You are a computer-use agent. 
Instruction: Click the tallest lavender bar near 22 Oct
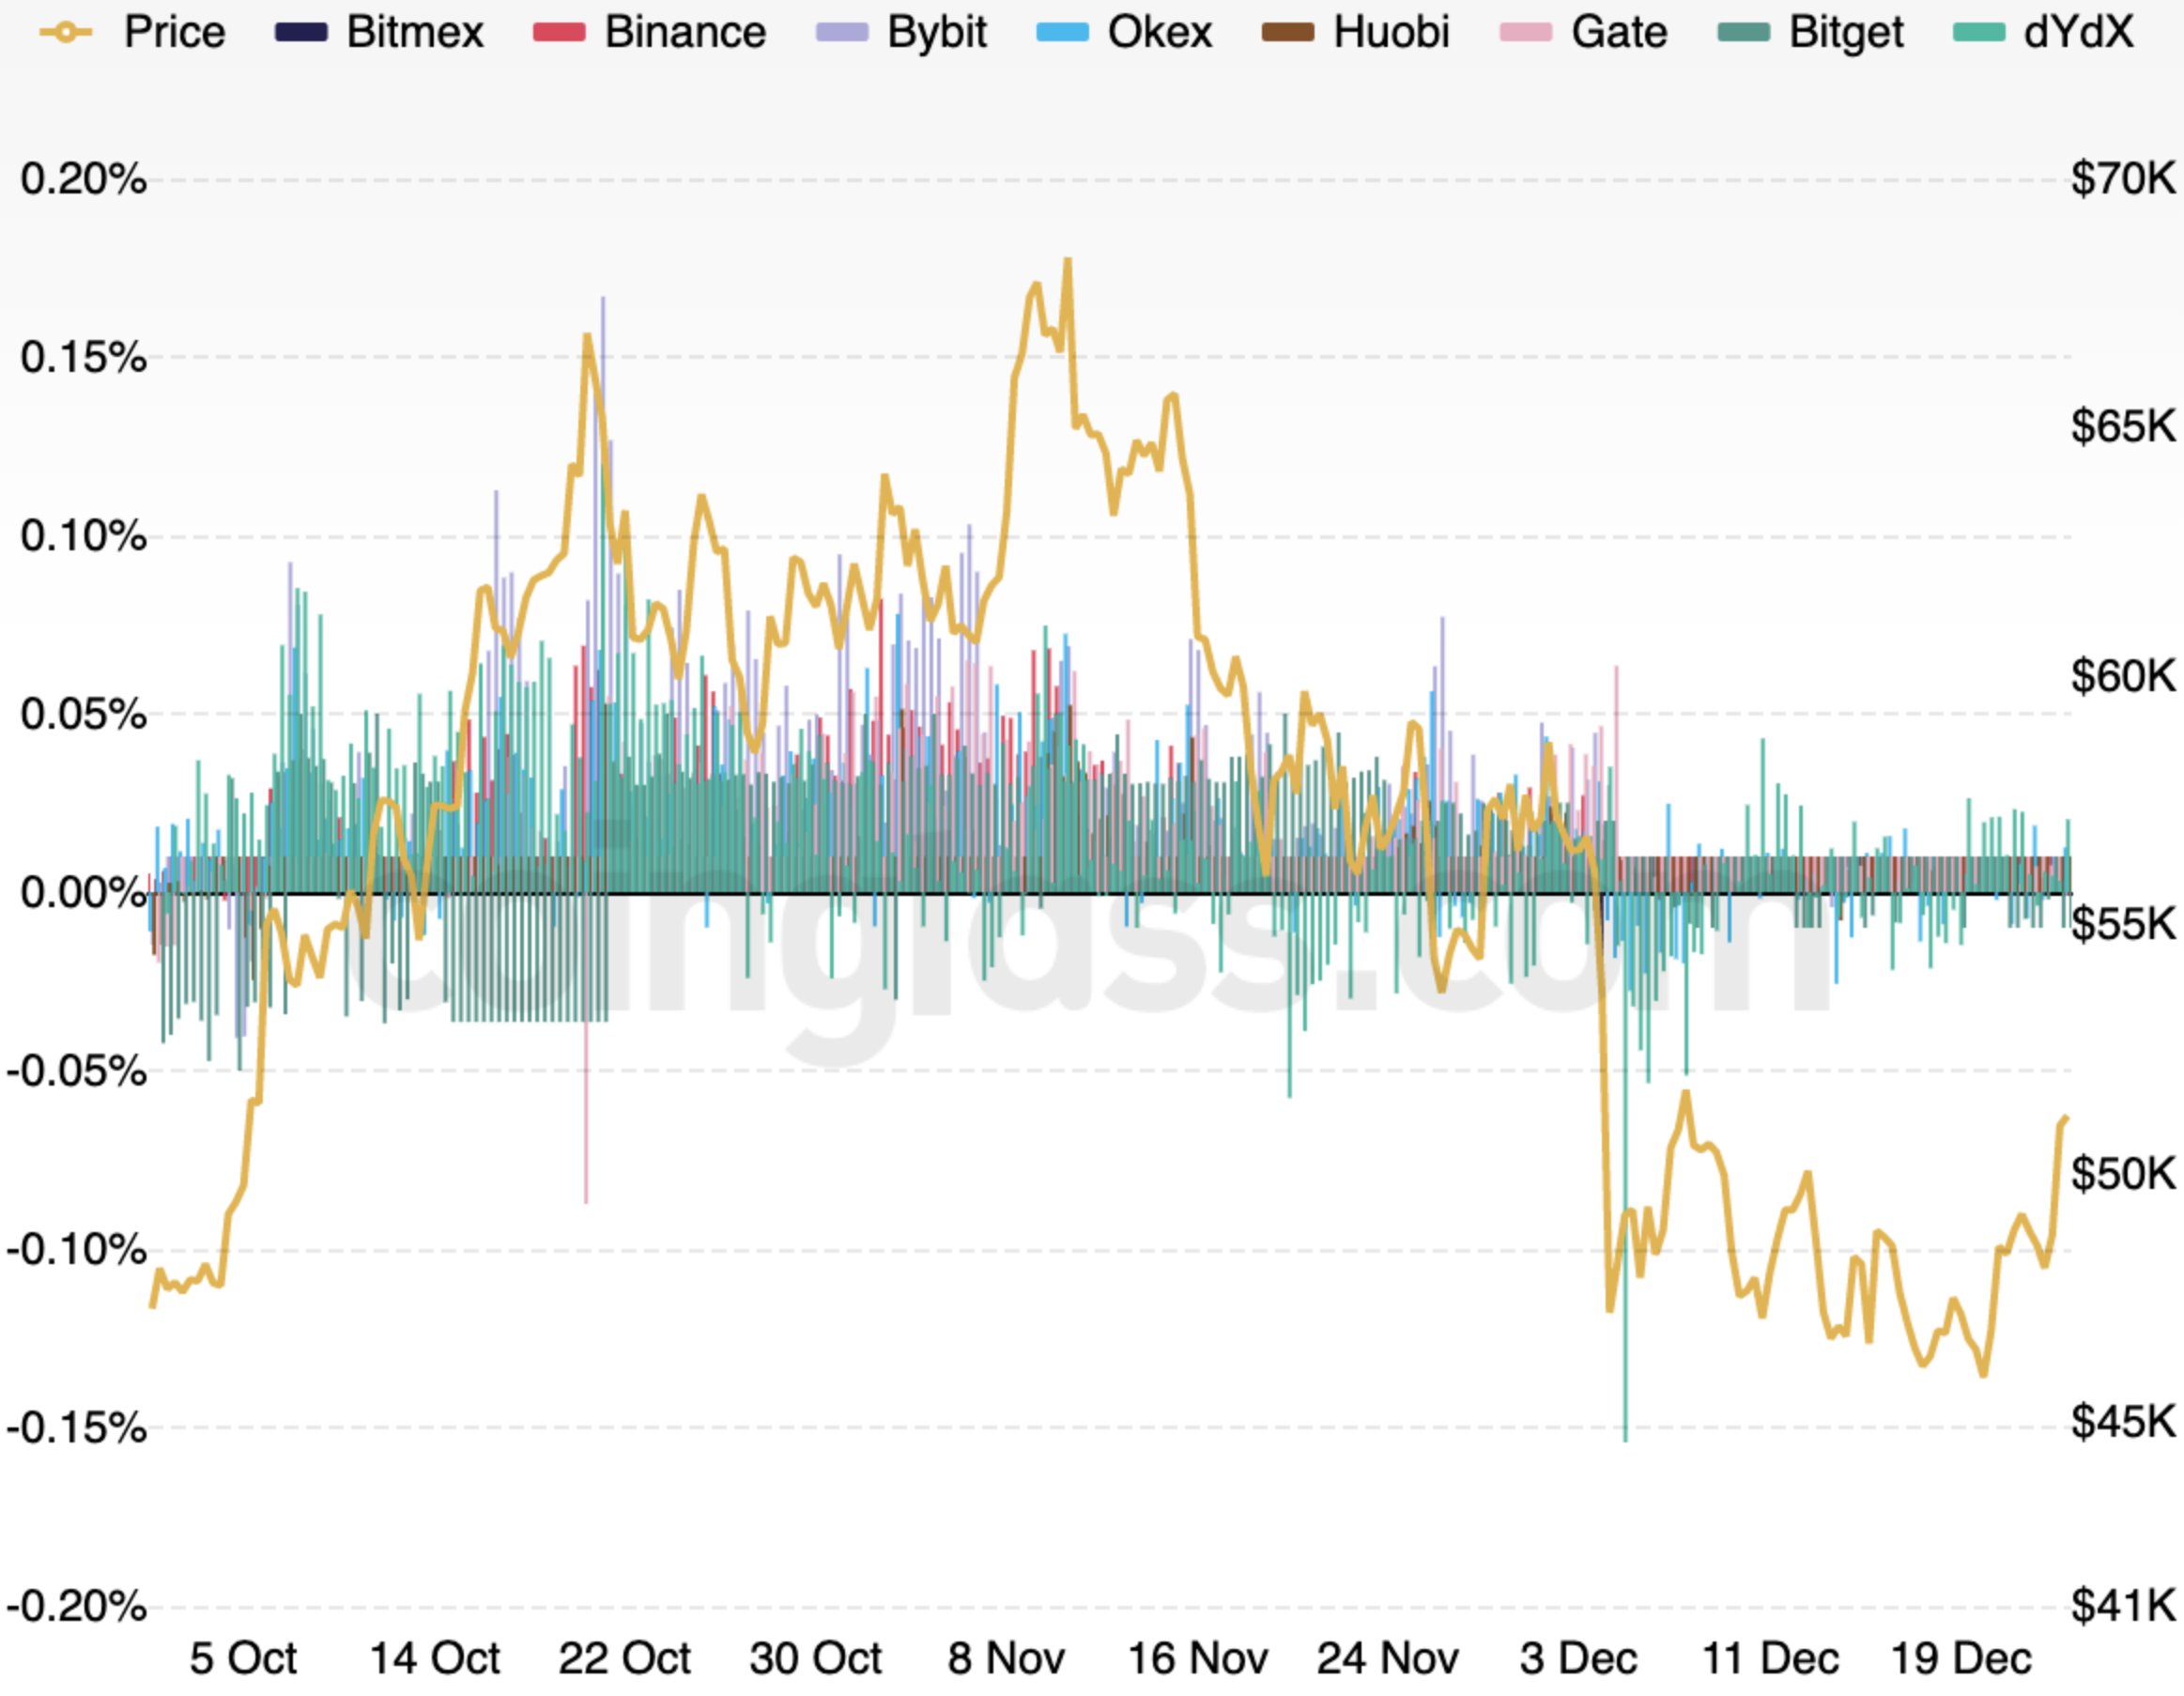[x=603, y=594]
